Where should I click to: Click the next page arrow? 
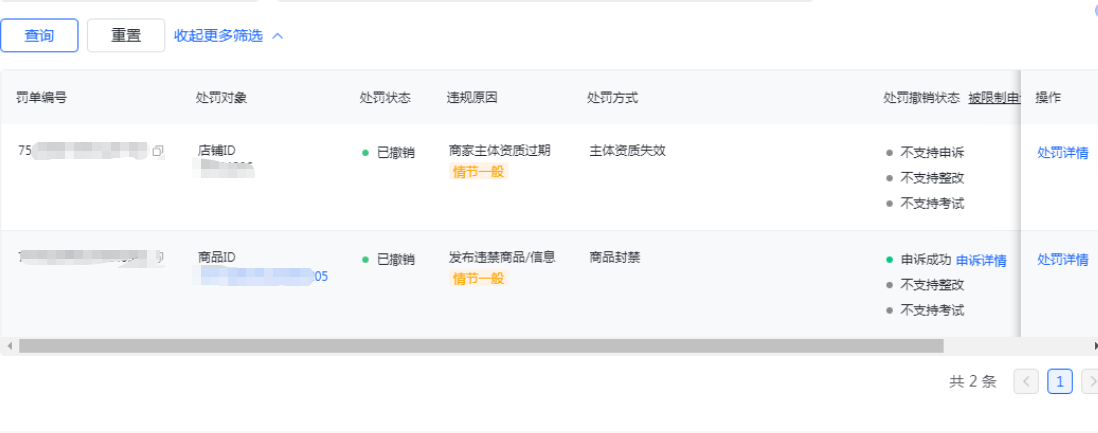pyautogui.click(x=1090, y=381)
